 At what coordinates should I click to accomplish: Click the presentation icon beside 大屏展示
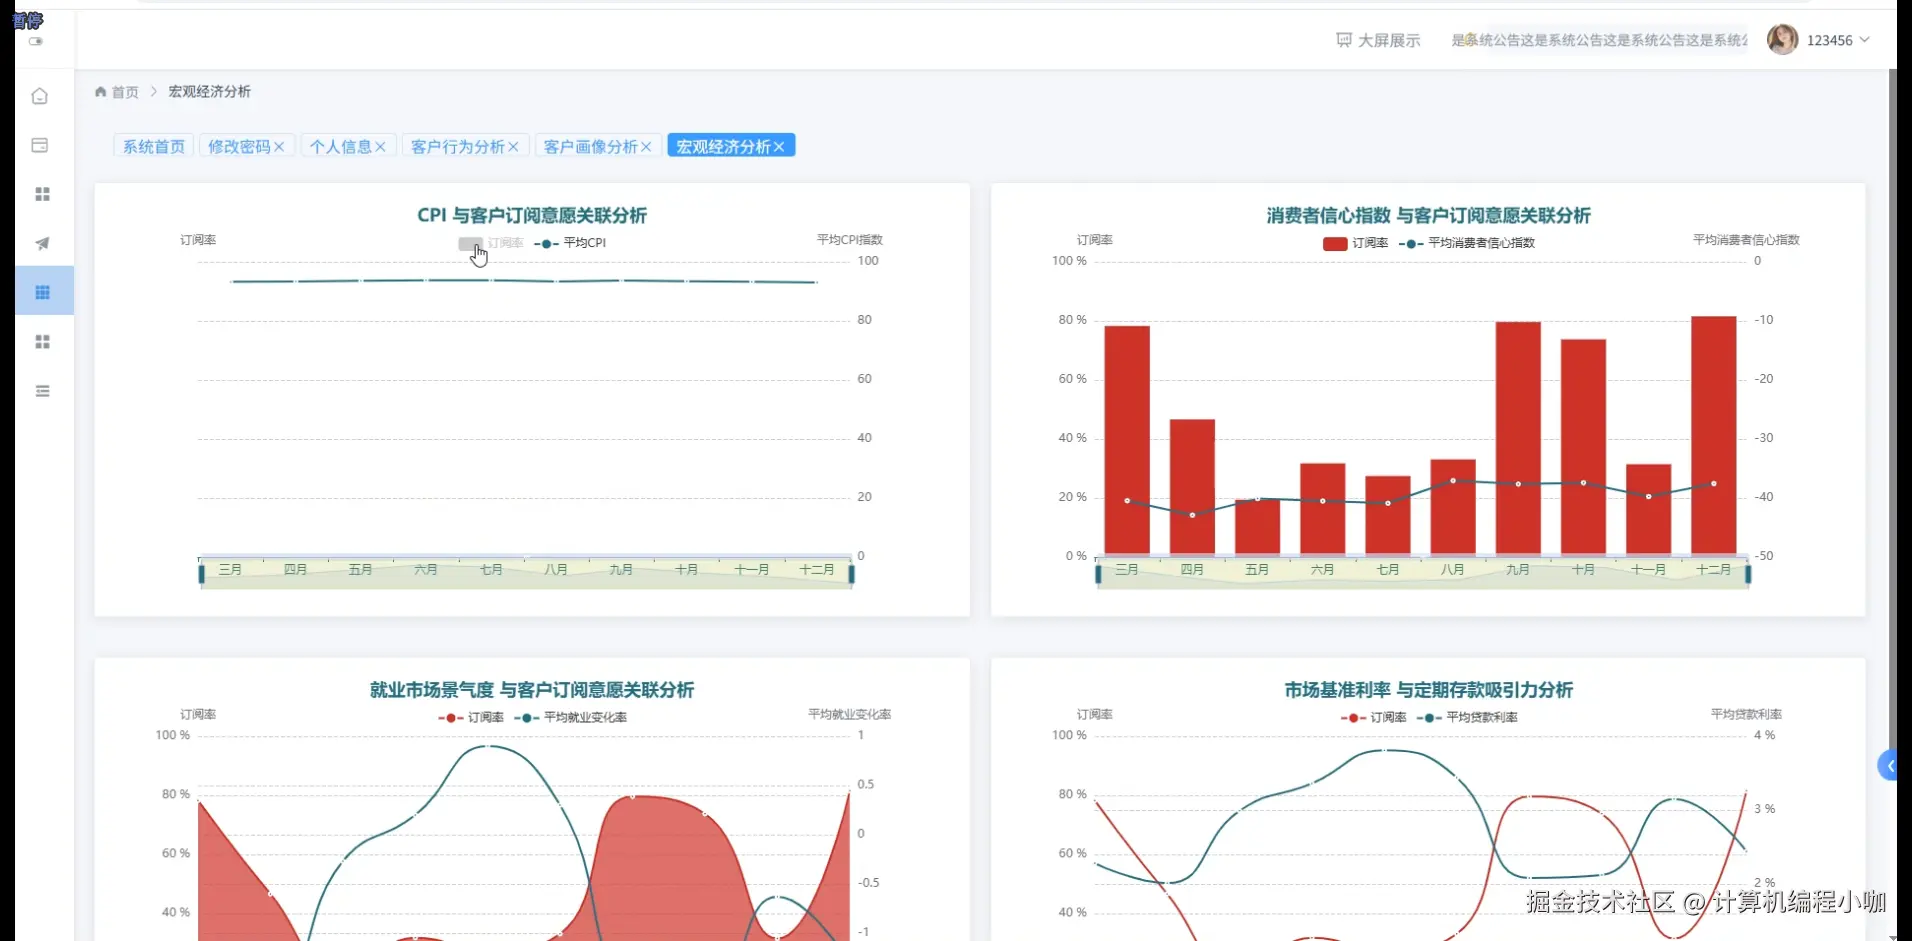1344,40
